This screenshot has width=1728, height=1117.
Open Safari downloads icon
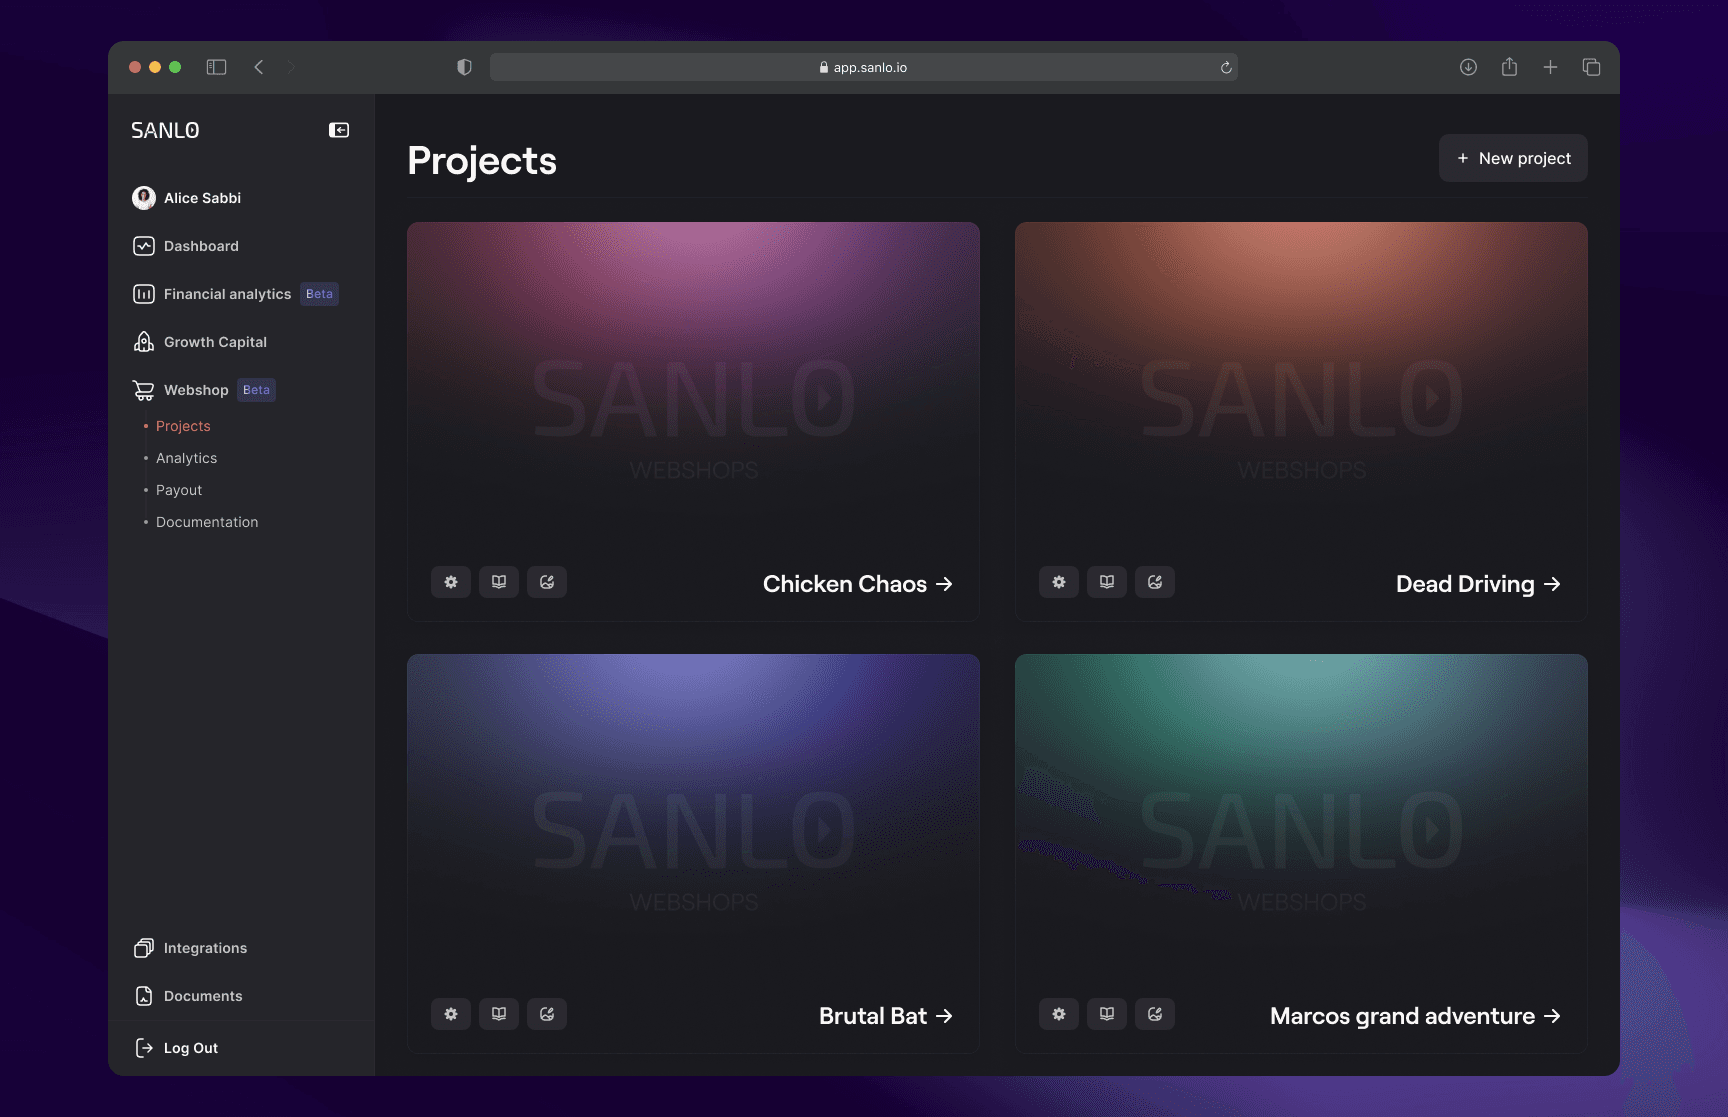click(1468, 67)
